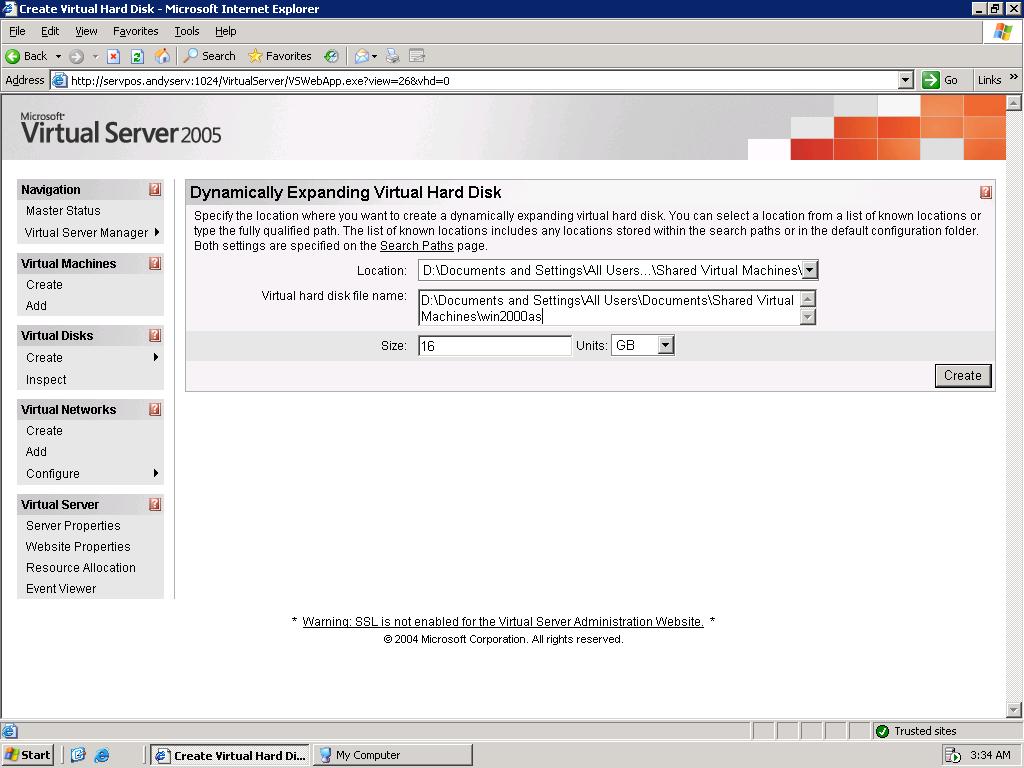Click the system tray network icon

pyautogui.click(x=953, y=755)
